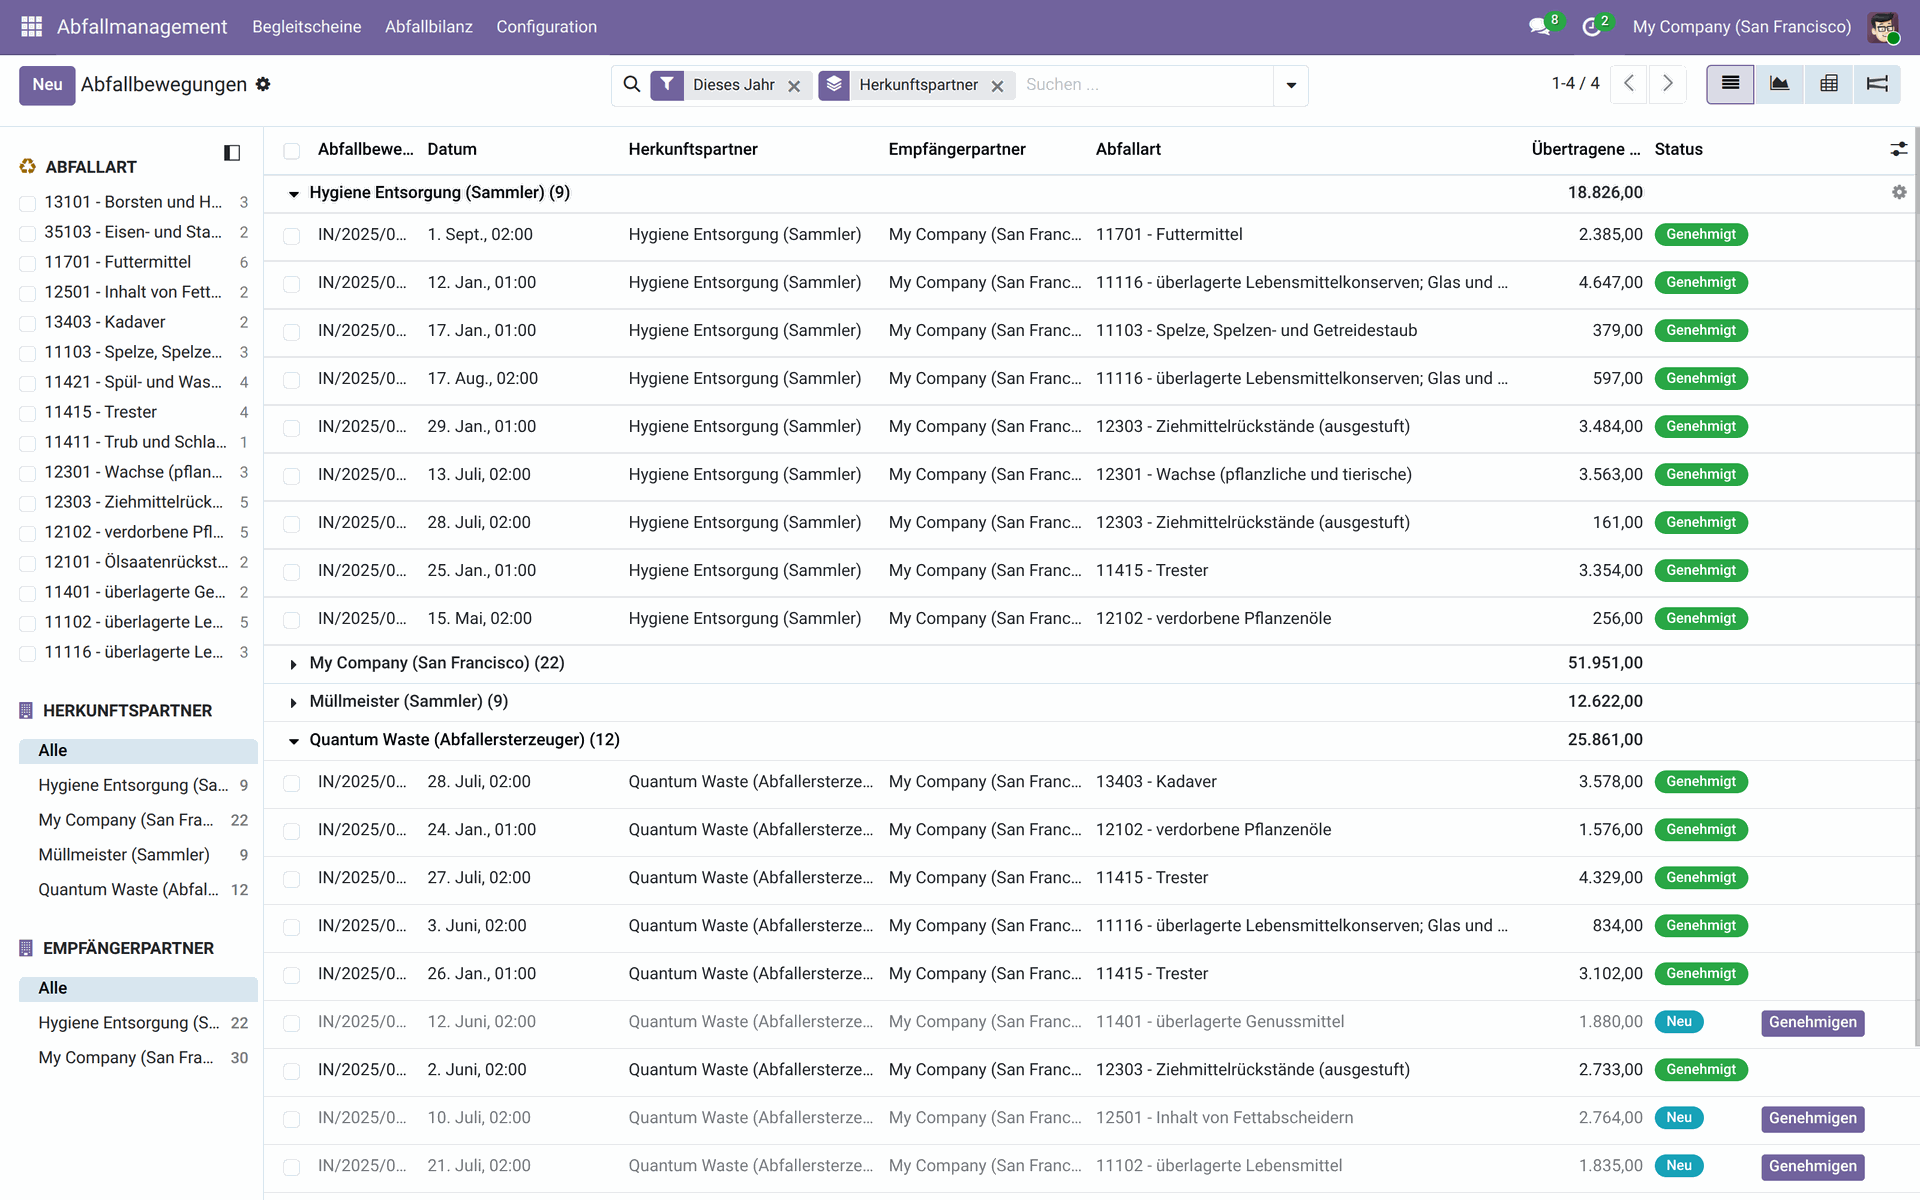Image resolution: width=1920 pixels, height=1200 pixels.
Task: Switch to pivot table view
Action: 1828,85
